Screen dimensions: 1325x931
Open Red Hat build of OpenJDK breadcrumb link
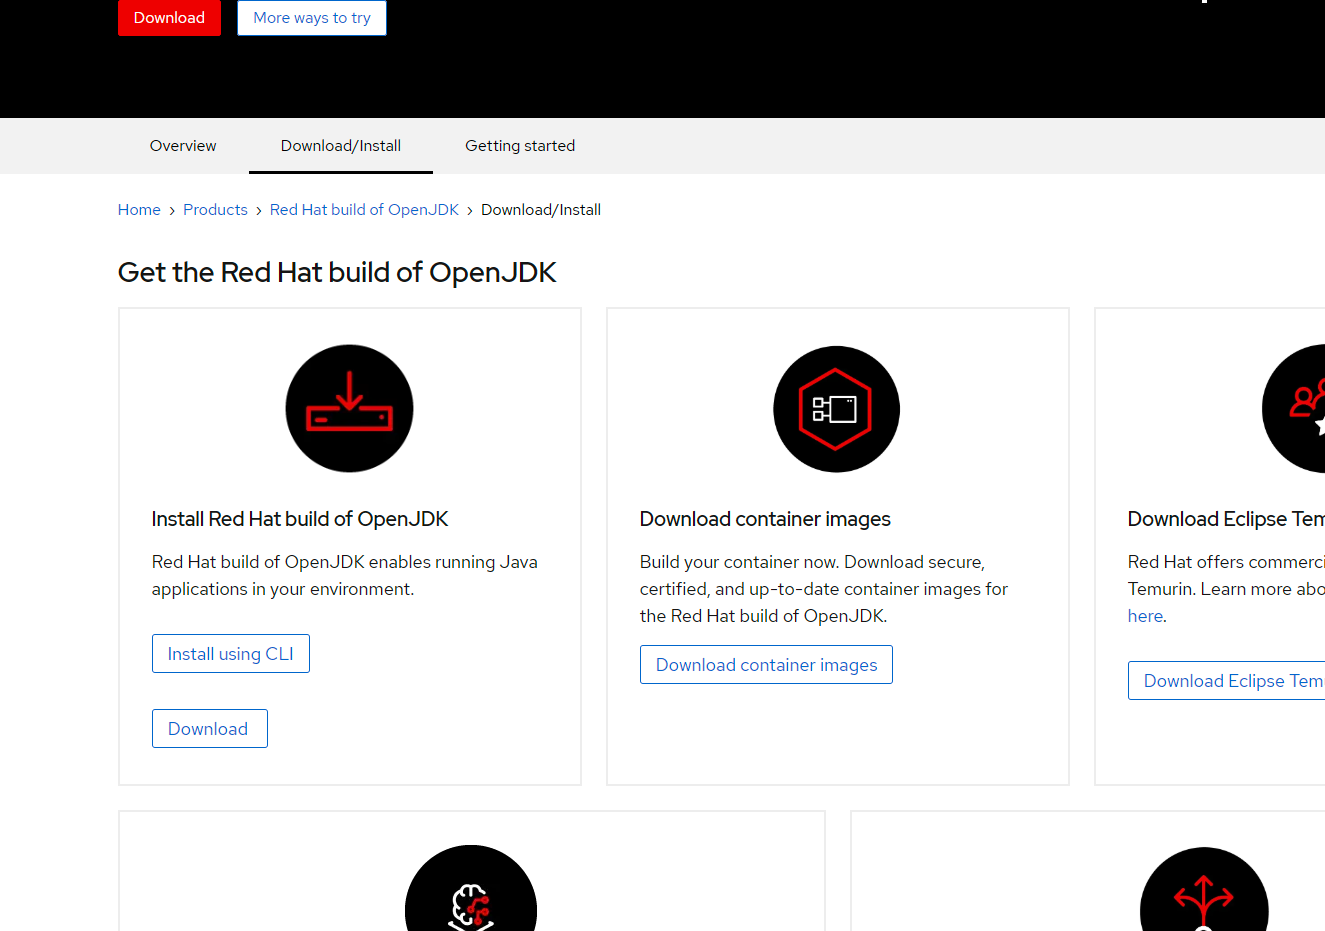364,210
